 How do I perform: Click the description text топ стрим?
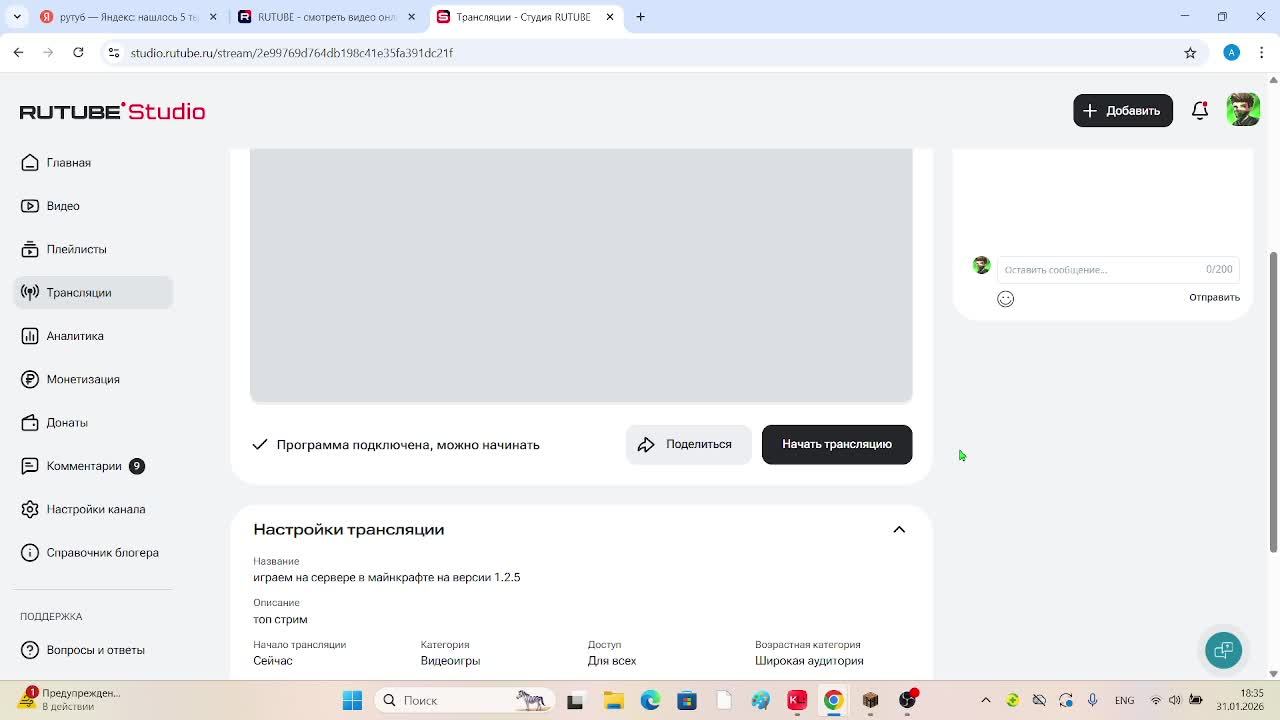pos(280,620)
